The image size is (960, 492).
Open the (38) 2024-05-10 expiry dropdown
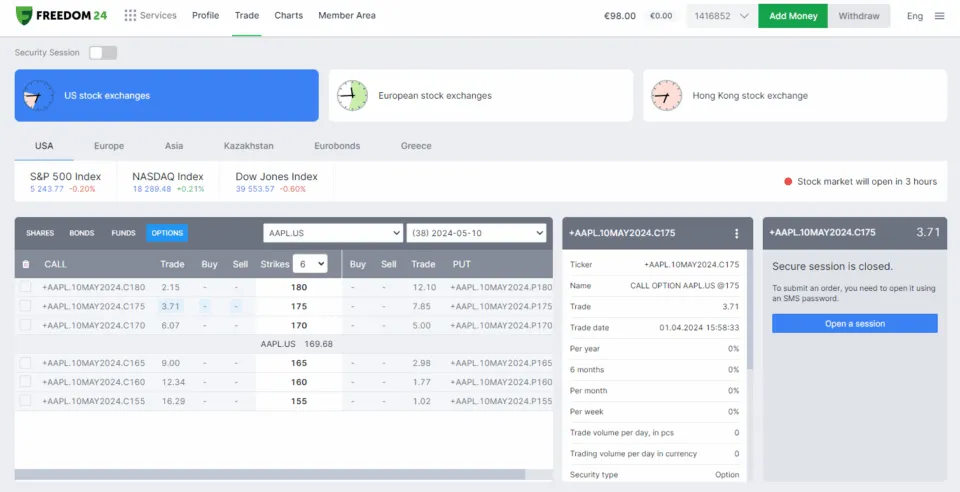tap(476, 233)
